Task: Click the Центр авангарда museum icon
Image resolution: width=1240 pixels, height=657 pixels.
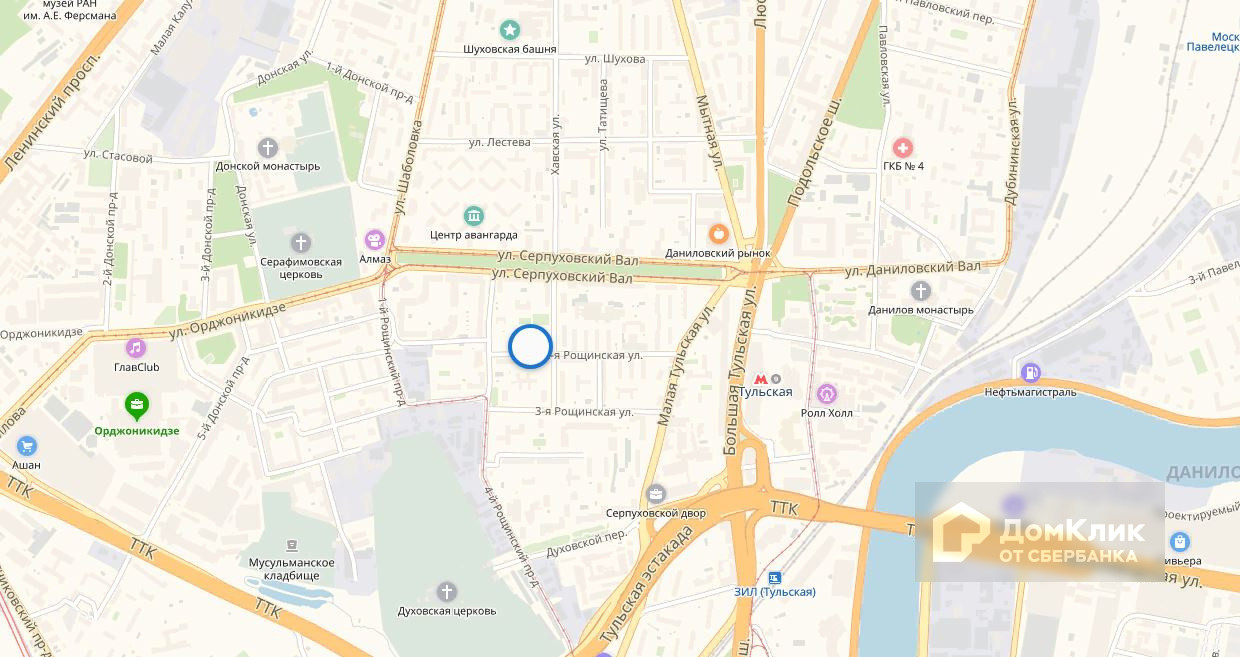Action: coord(473,215)
